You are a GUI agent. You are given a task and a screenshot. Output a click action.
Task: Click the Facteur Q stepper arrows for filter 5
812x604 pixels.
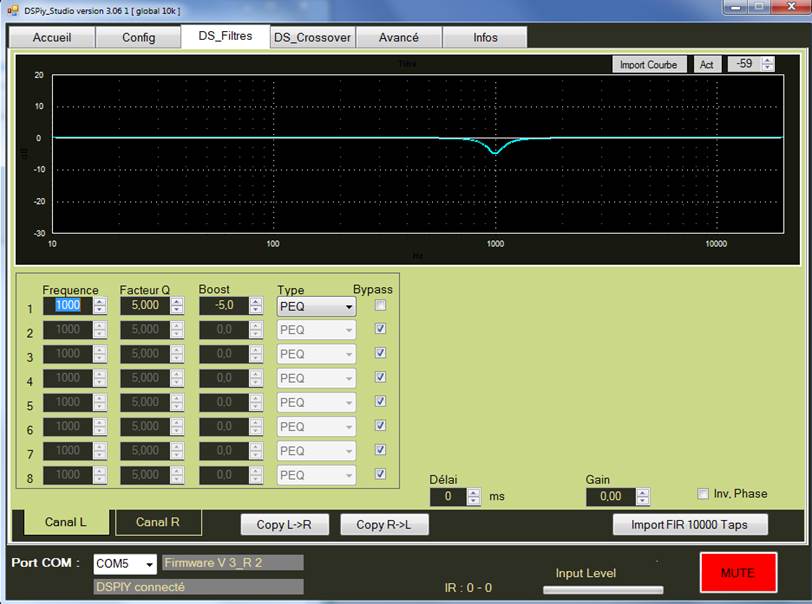click(177, 402)
